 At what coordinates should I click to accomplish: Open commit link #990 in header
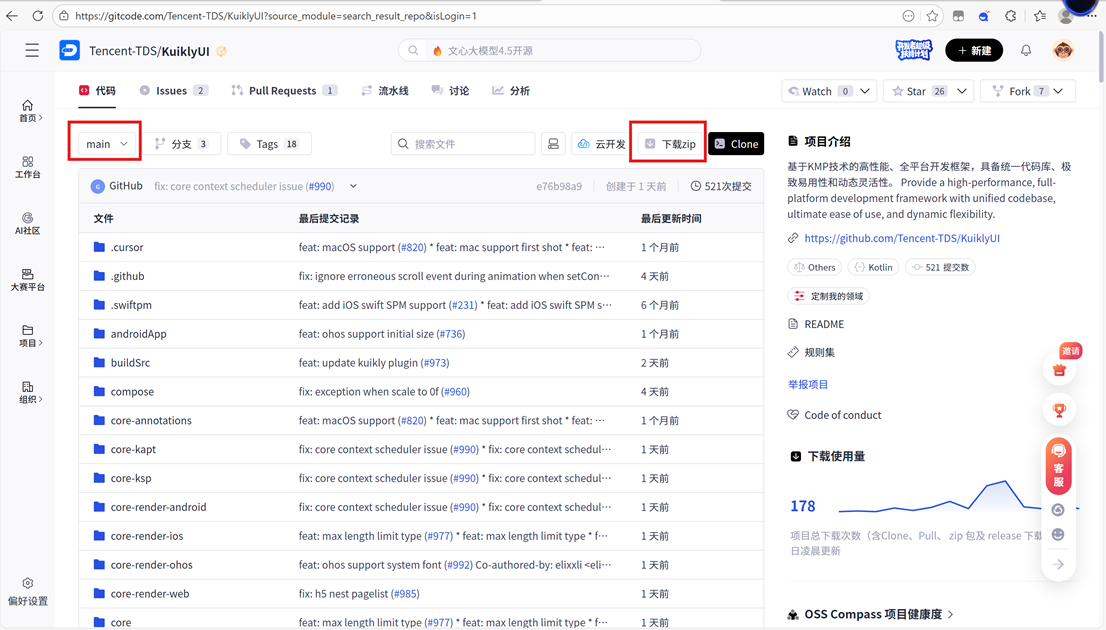click(320, 186)
